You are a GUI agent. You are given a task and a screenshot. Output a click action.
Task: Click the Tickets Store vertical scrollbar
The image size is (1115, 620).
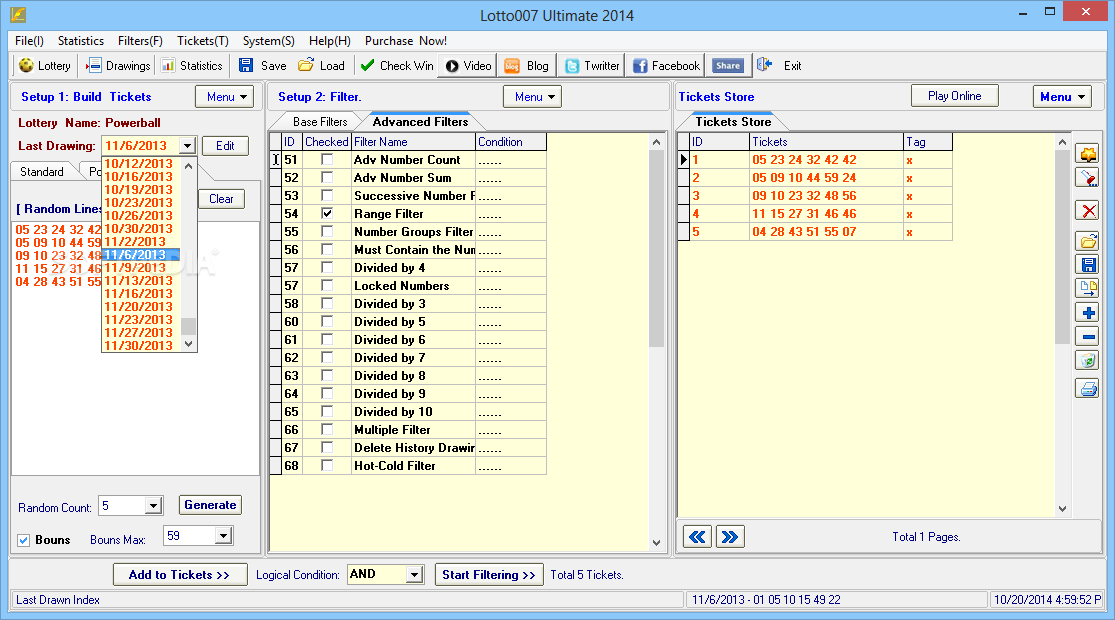(x=1062, y=324)
